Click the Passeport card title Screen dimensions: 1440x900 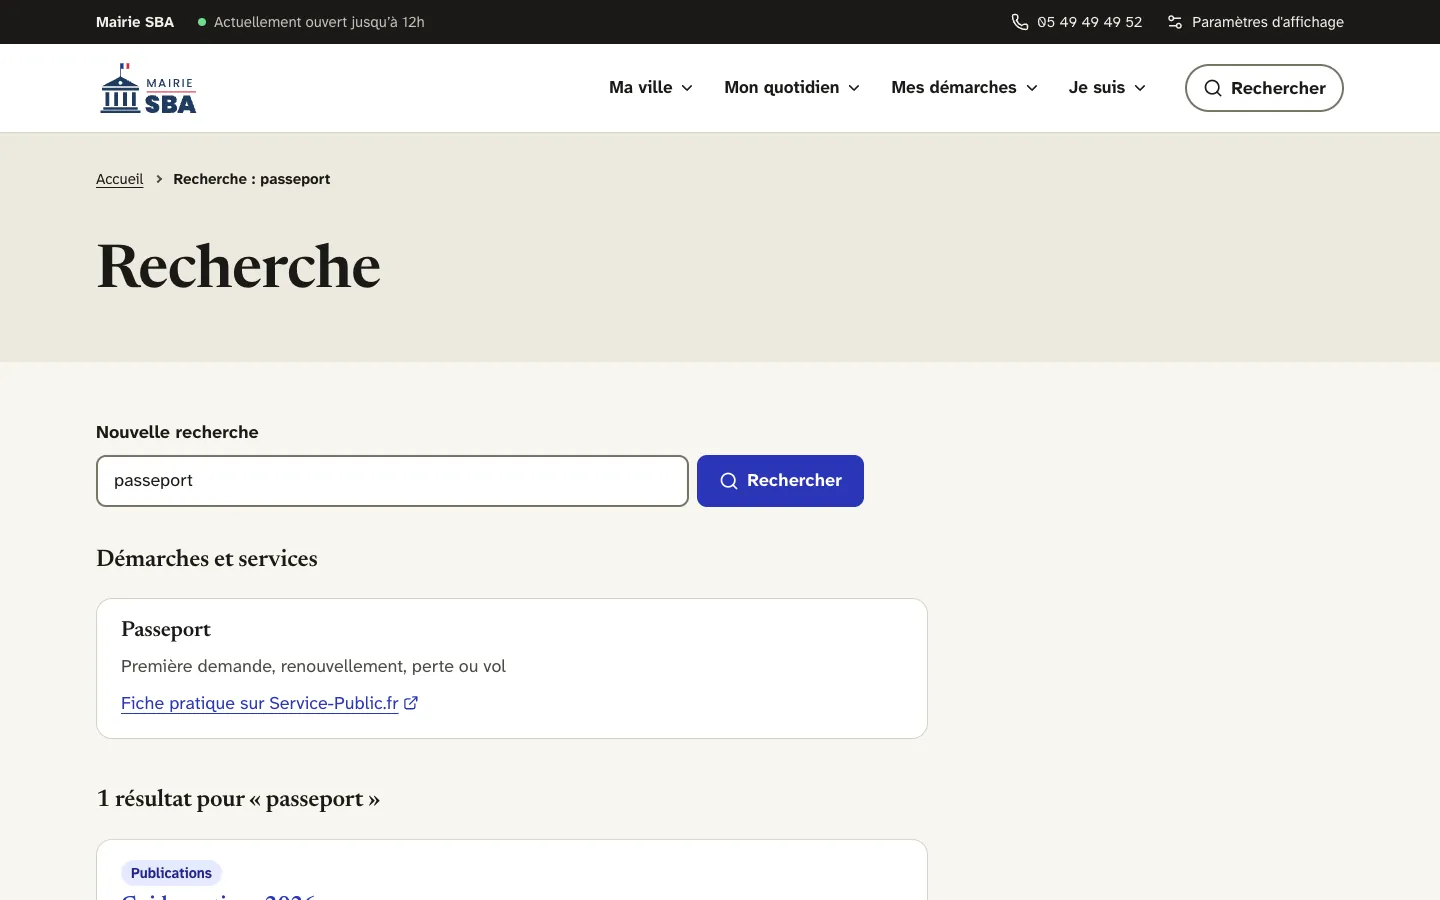pos(166,629)
